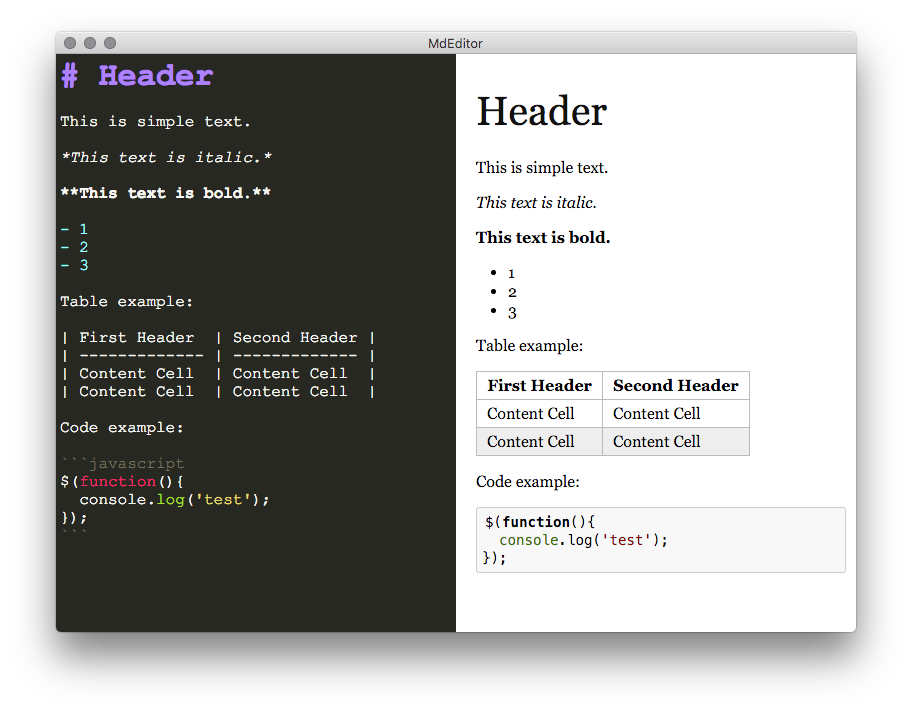Click the window close button
The image size is (912, 712).
(x=70, y=43)
